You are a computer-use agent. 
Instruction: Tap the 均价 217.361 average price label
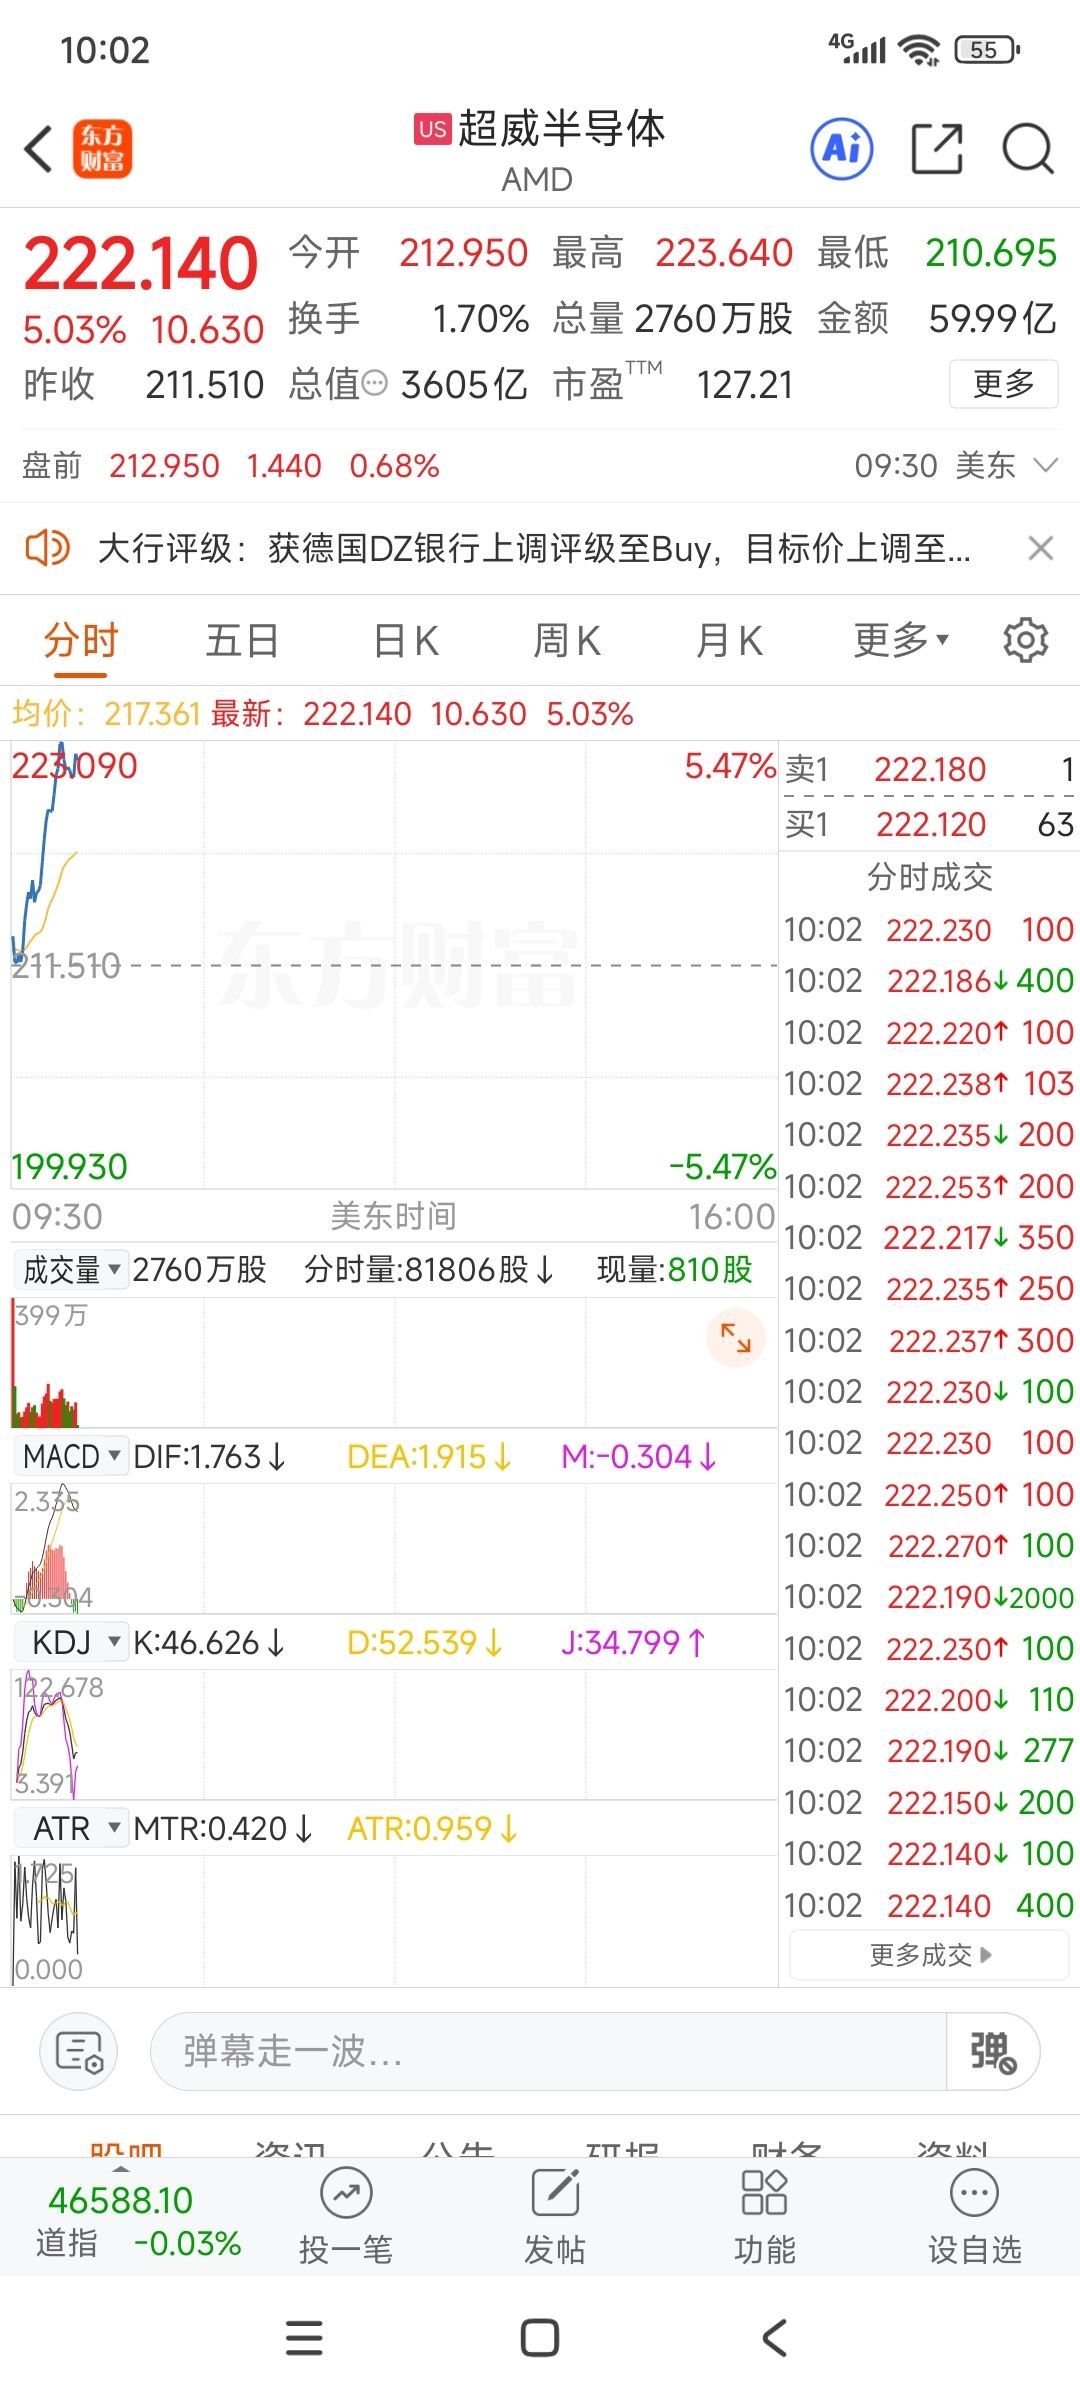pyautogui.click(x=107, y=714)
